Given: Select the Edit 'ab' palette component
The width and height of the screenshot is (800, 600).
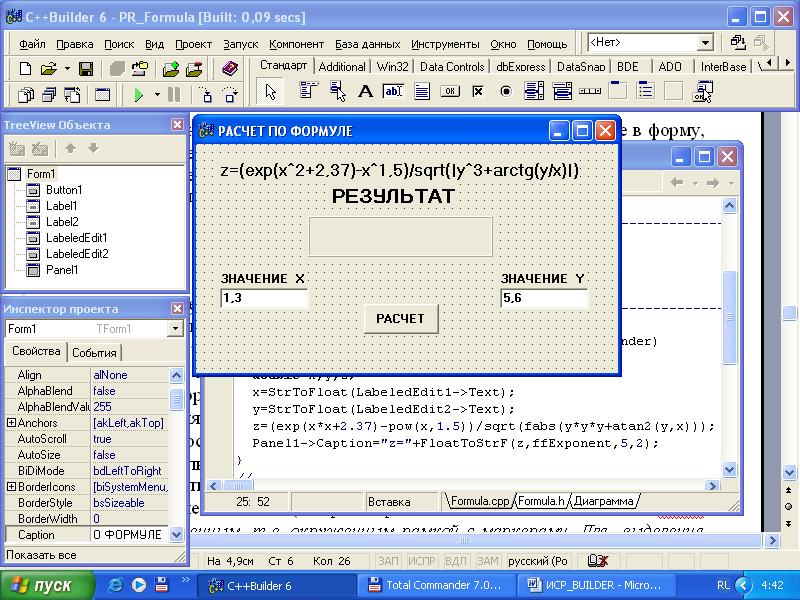Looking at the screenshot, I should 393,91.
